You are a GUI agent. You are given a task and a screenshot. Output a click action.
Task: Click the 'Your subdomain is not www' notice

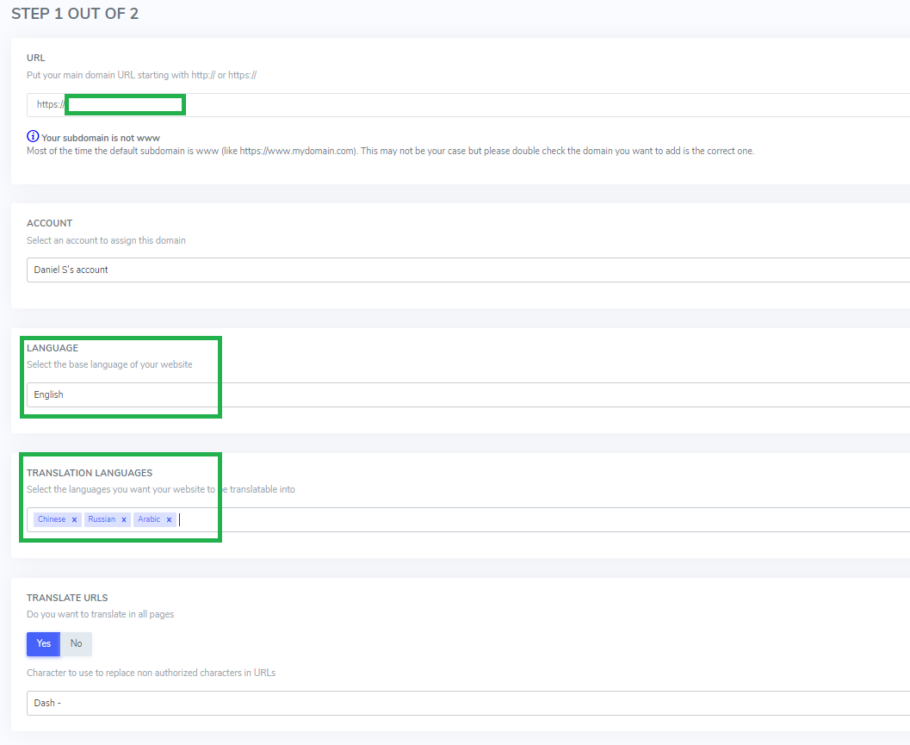tap(100, 138)
